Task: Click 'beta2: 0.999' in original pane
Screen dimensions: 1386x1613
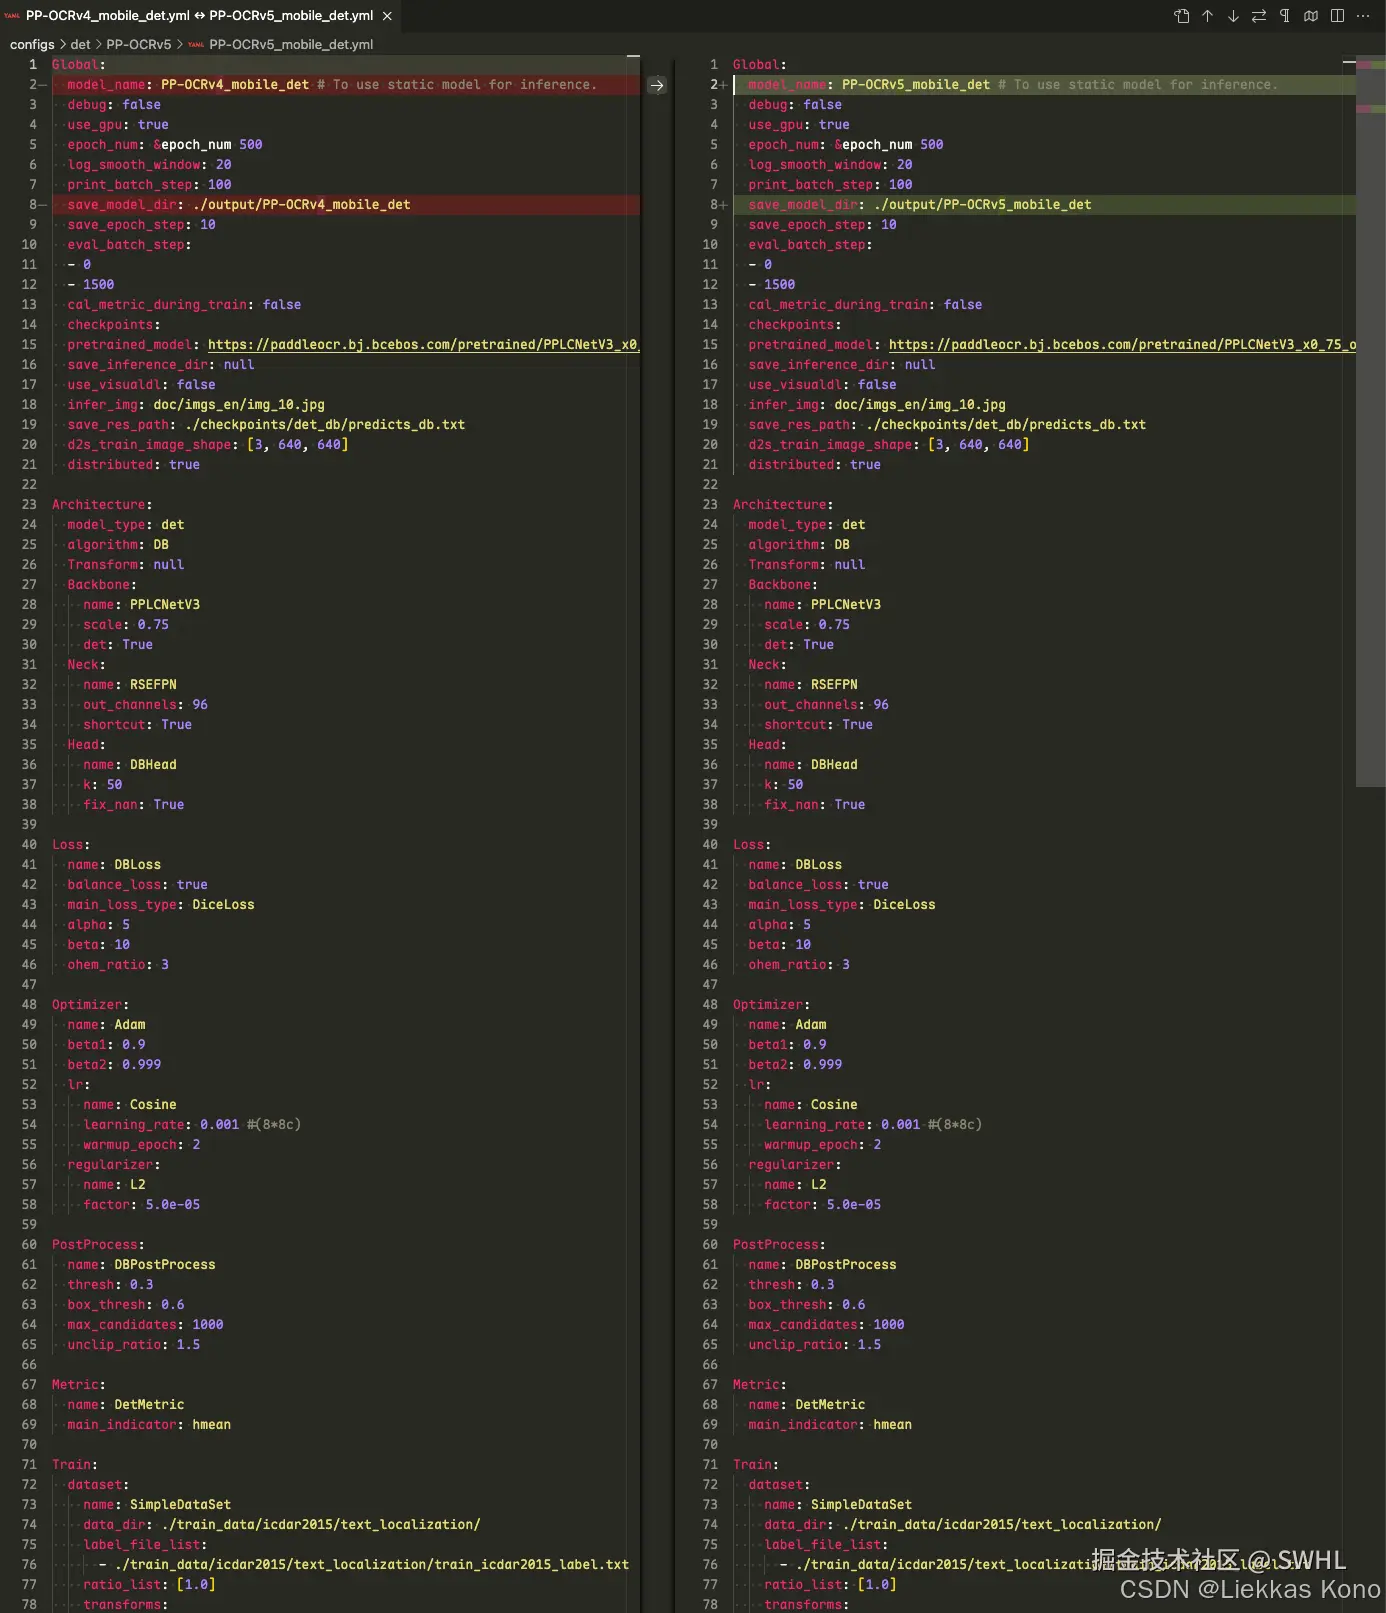Action: pyautogui.click(x=114, y=1065)
